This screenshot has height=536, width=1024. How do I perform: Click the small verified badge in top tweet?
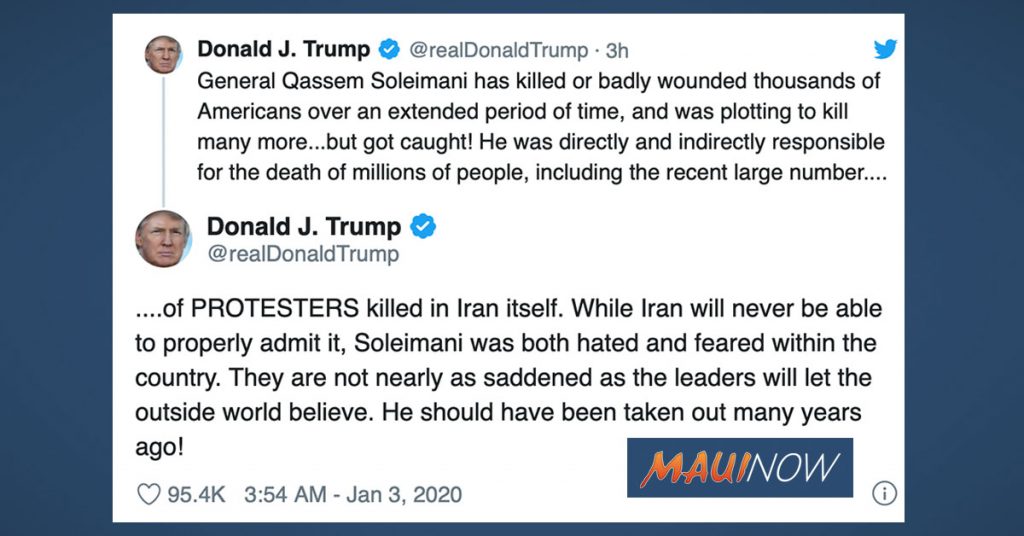(391, 50)
